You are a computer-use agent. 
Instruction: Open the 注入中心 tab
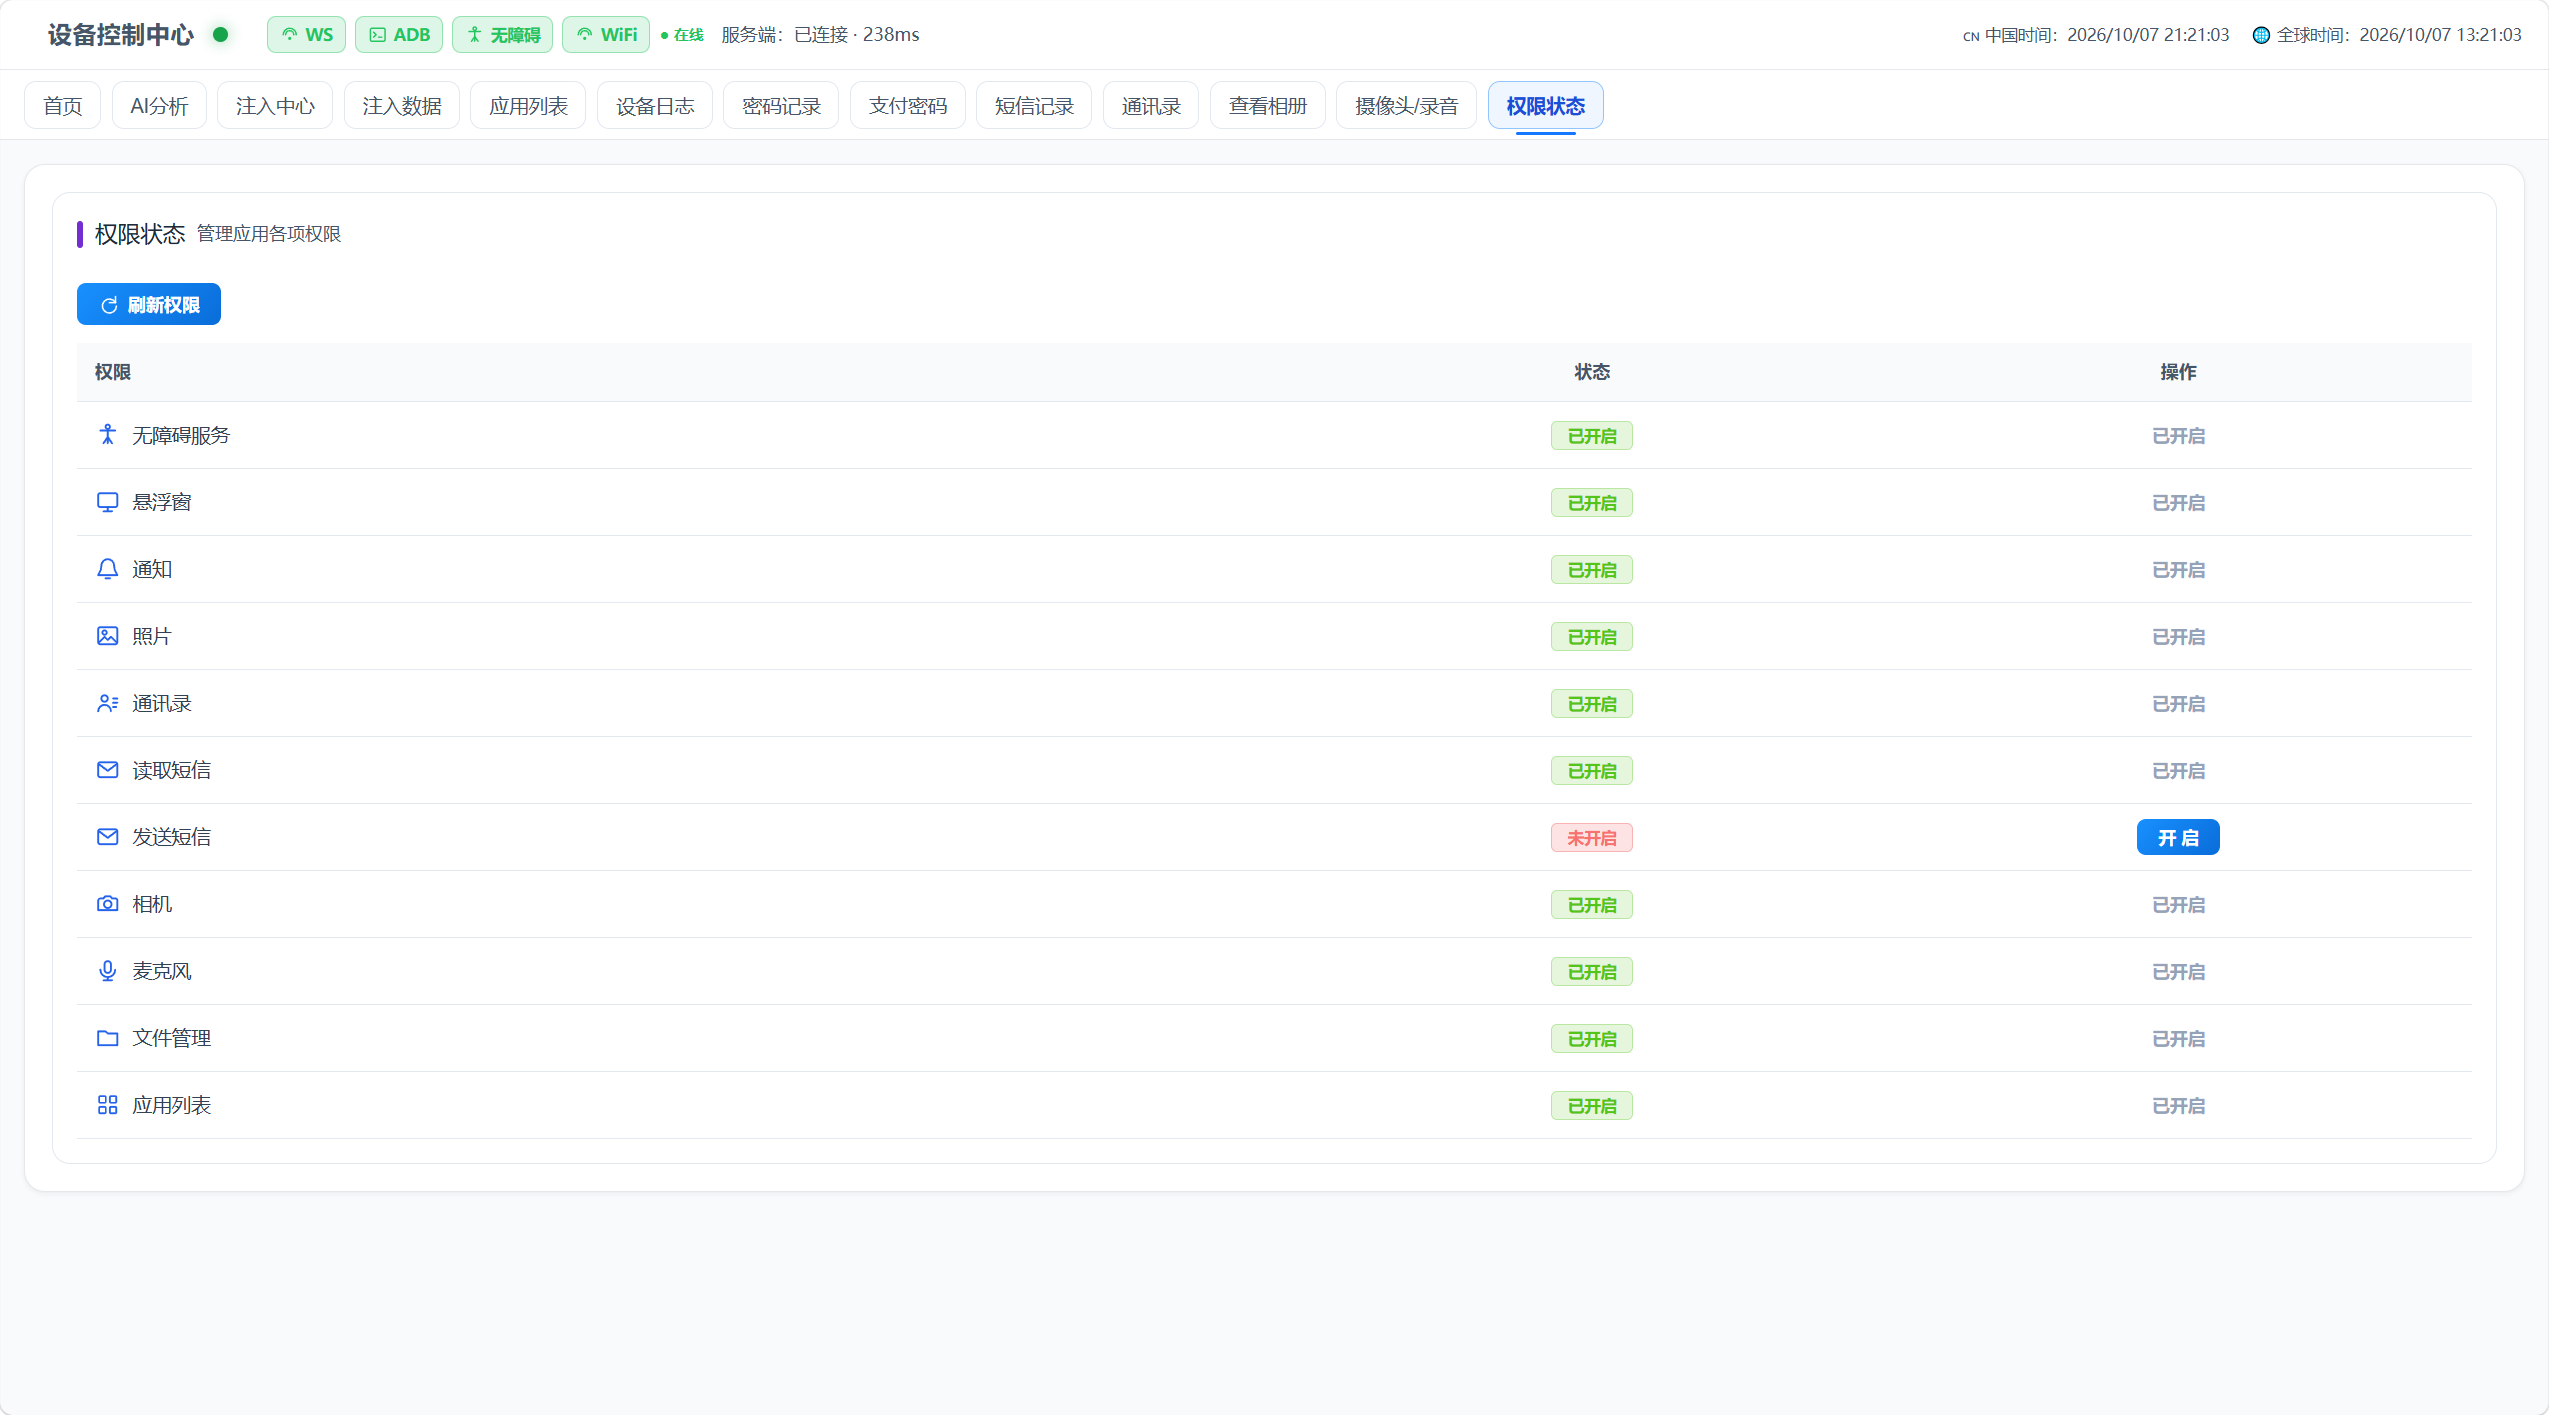point(275,105)
